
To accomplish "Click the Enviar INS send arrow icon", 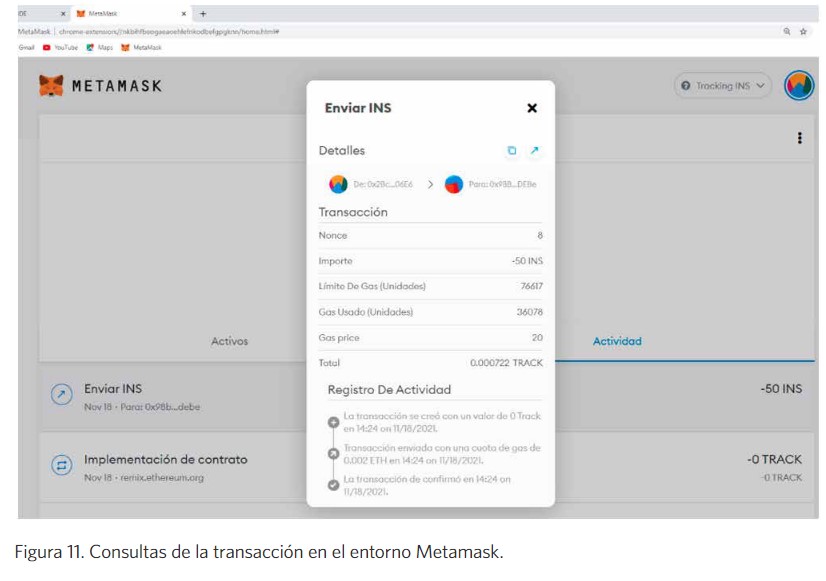I will click(x=62, y=394).
